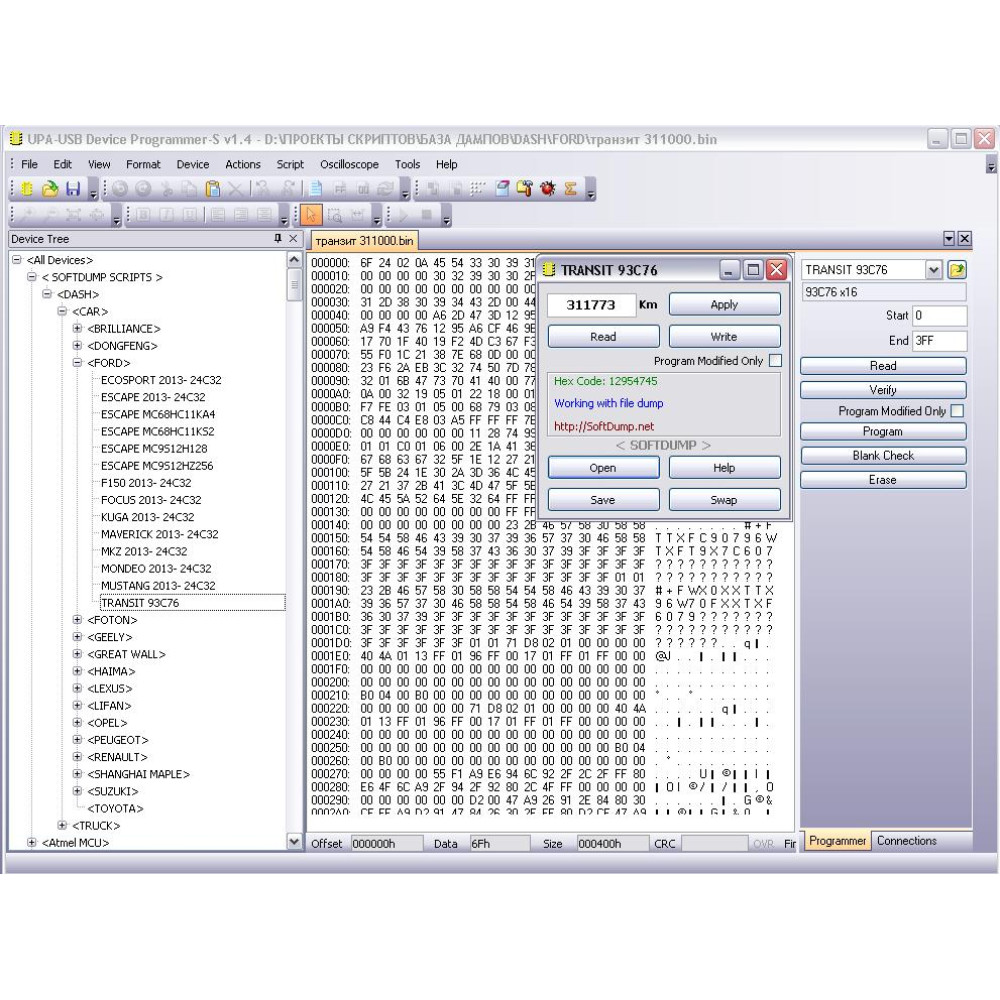Select ECOSPORT 2013- 24C32 tree item
This screenshot has height=1000, width=1000.
point(161,380)
